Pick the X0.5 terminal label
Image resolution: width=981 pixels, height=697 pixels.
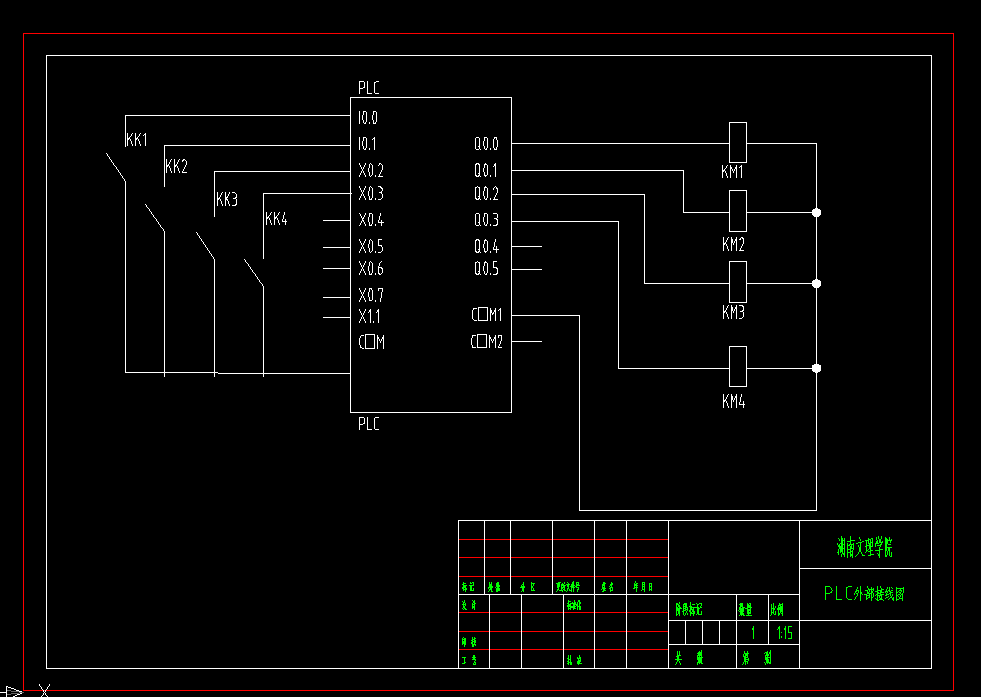pyautogui.click(x=371, y=246)
